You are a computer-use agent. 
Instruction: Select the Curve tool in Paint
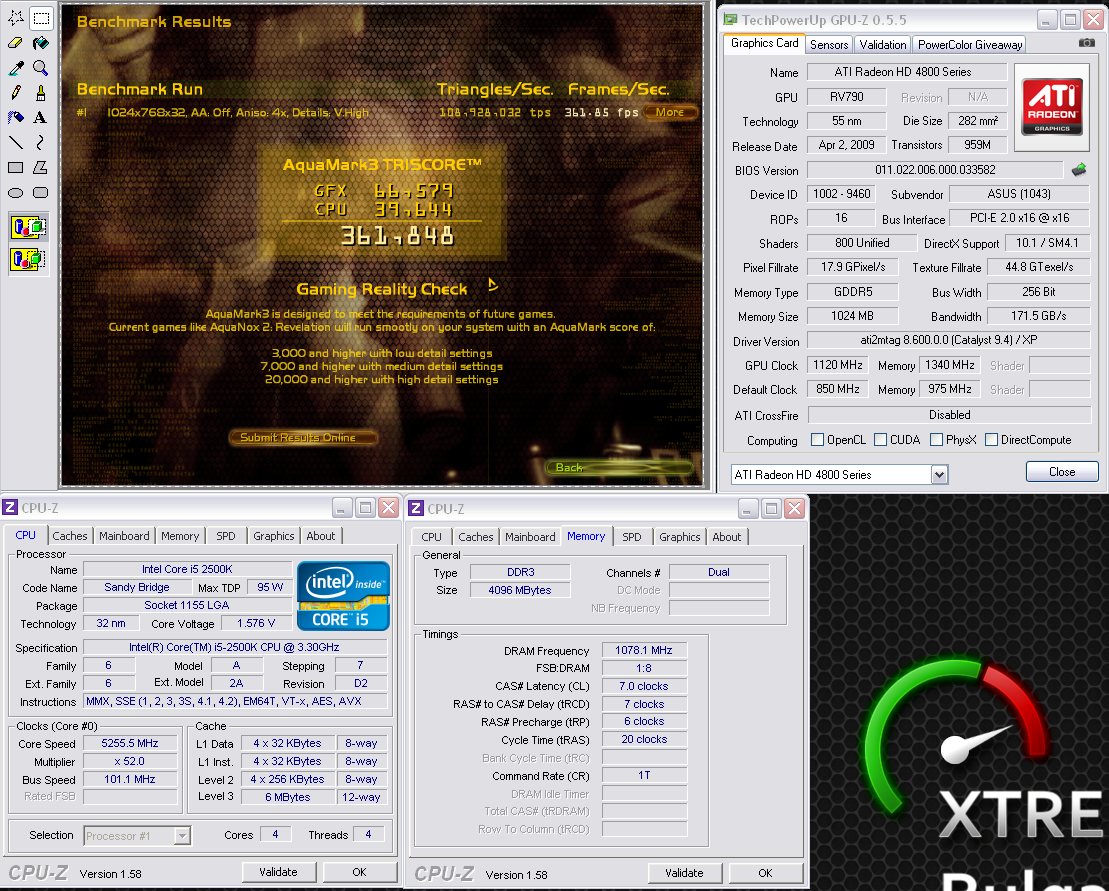coord(41,142)
